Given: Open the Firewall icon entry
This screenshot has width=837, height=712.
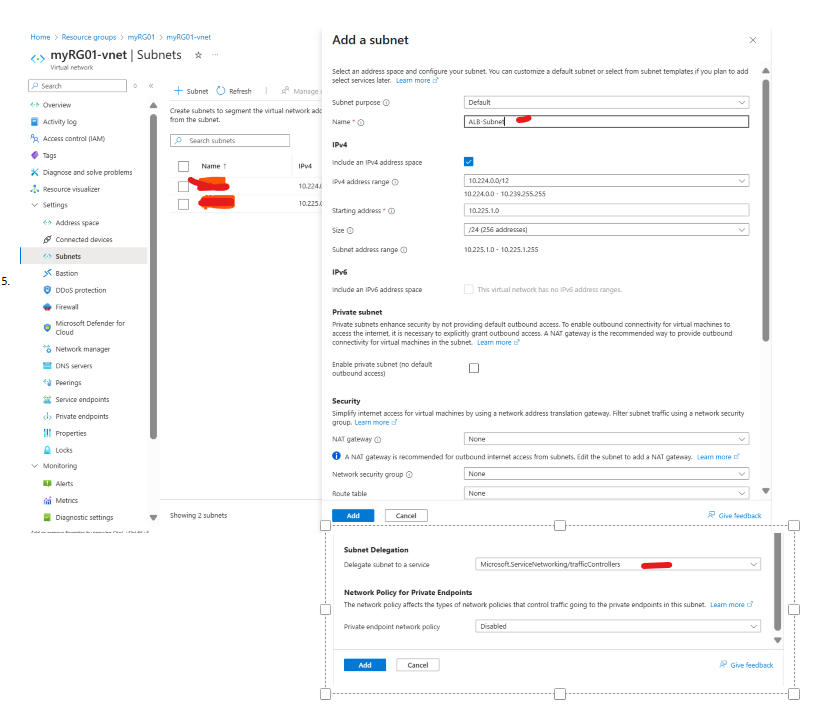Looking at the screenshot, I should pyautogui.click(x=48, y=307).
